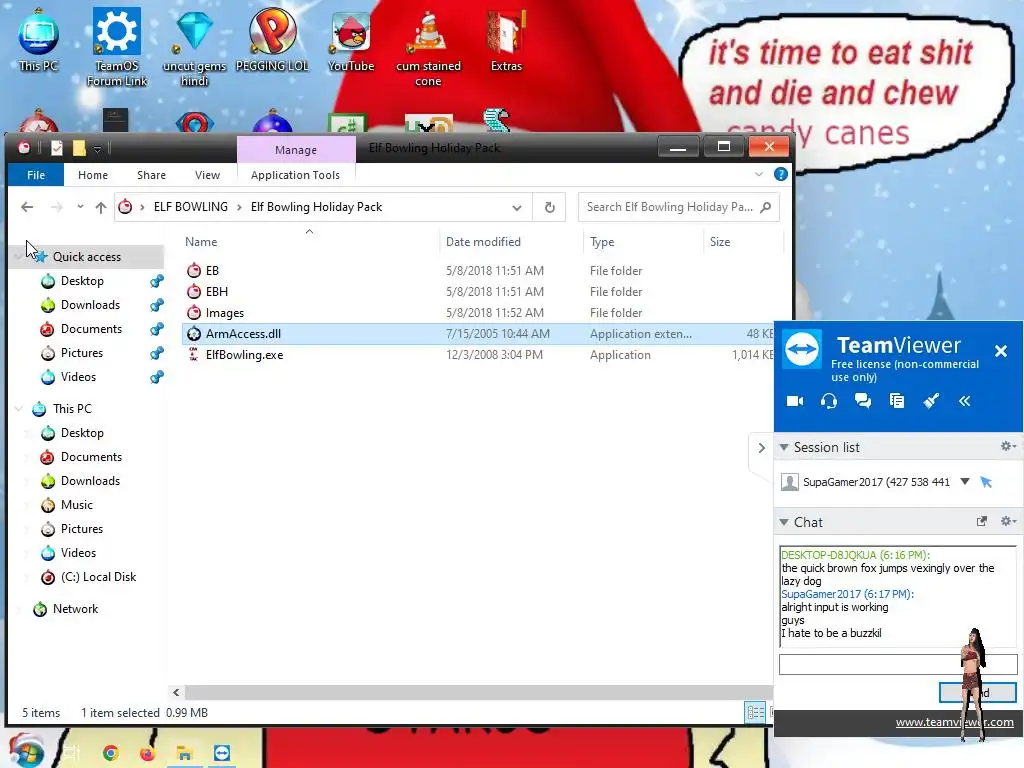This screenshot has width=1024, height=768.
Task: Sort files by Date modified column
Action: pyautogui.click(x=483, y=242)
